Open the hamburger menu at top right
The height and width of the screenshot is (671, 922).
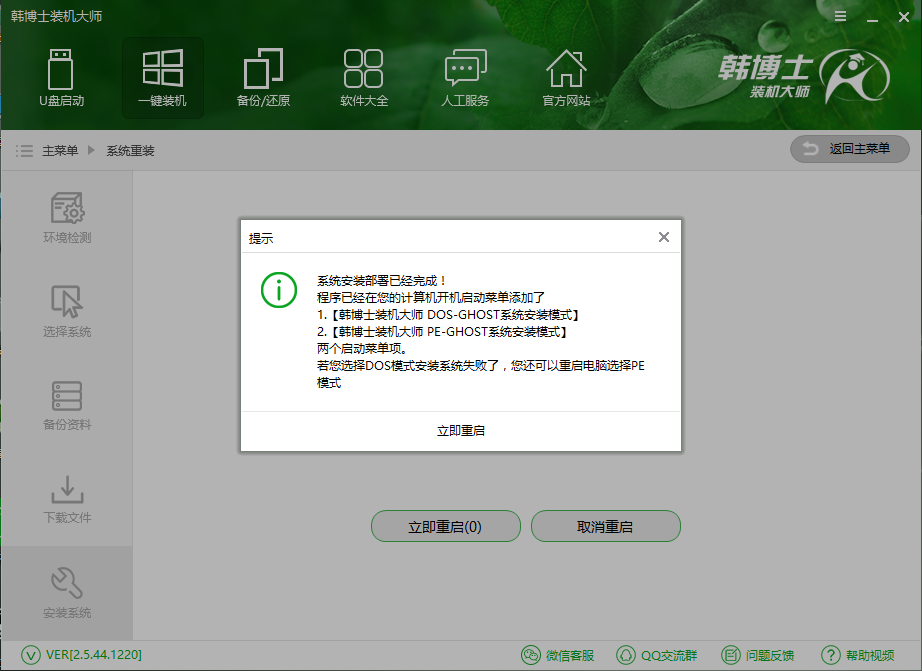pyautogui.click(x=839, y=16)
